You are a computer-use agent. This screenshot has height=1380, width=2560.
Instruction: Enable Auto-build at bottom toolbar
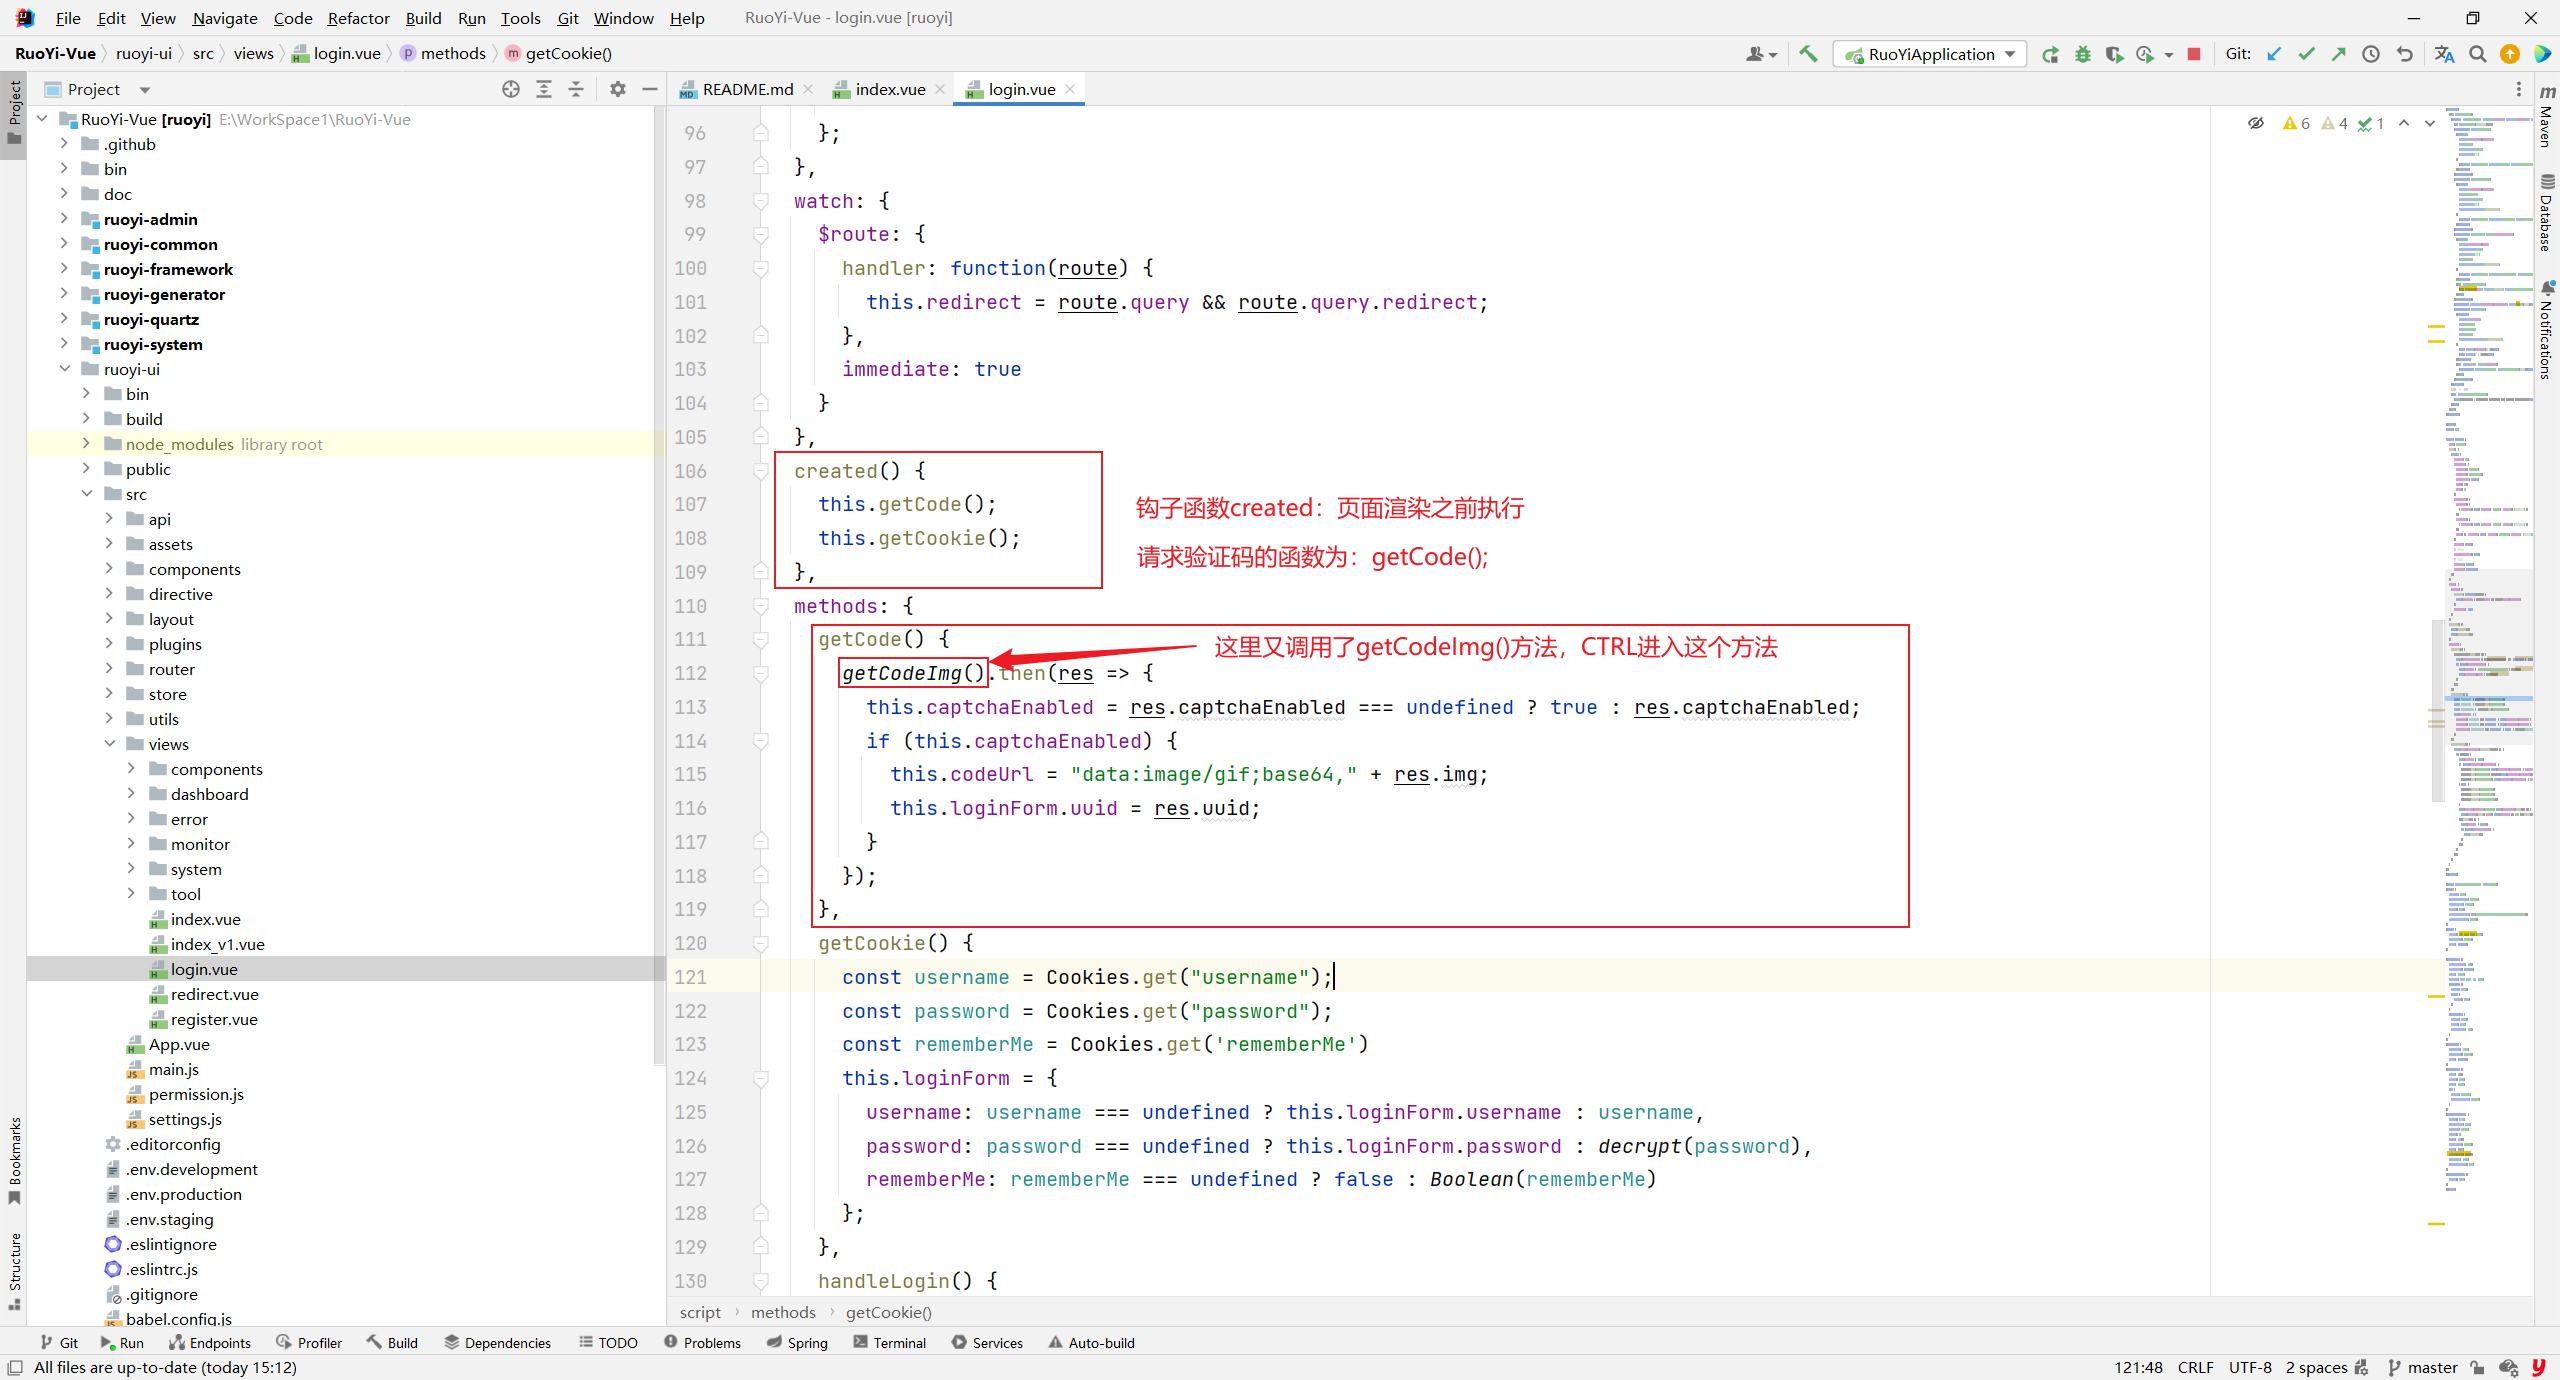pos(1101,1341)
